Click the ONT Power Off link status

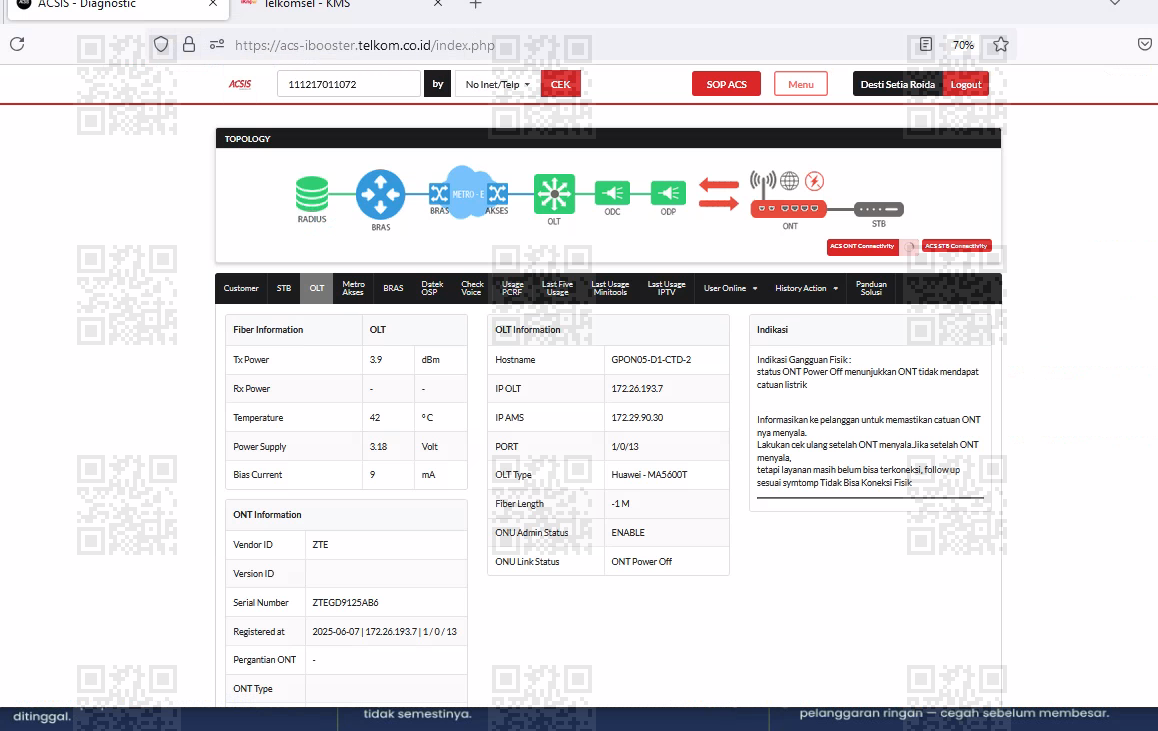pyautogui.click(x=641, y=562)
